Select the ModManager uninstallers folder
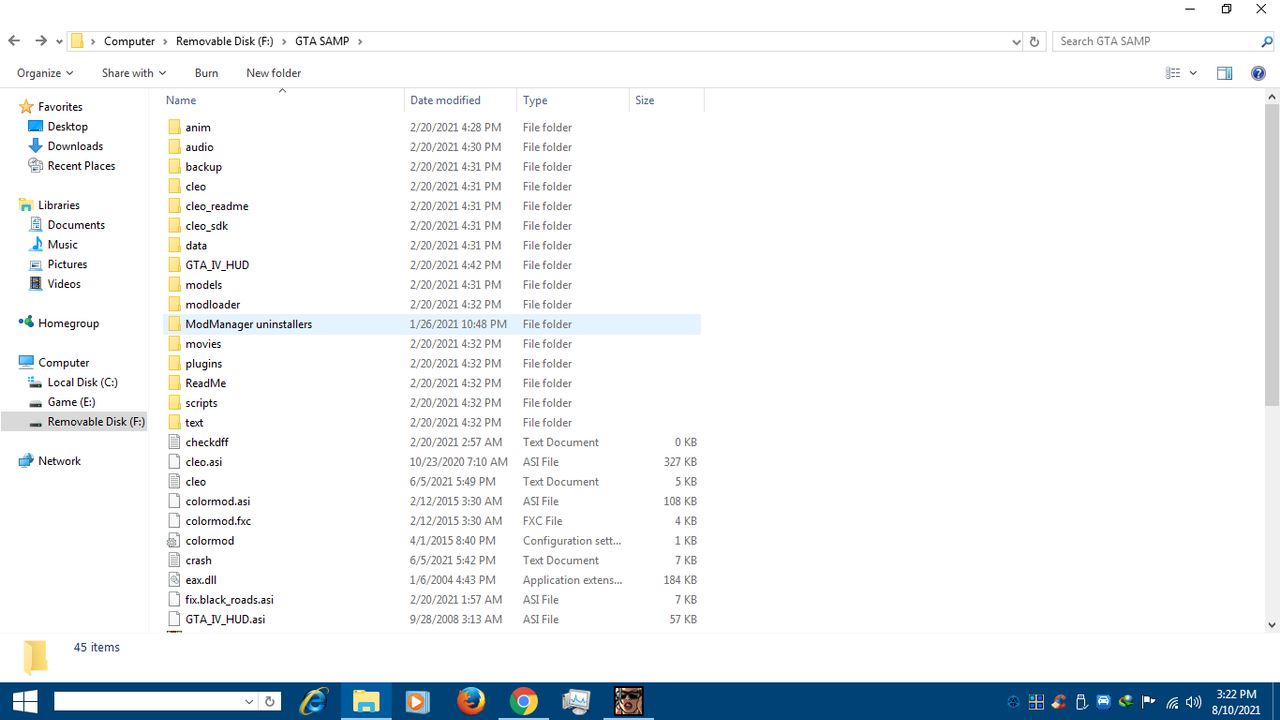The image size is (1280, 720). [x=432, y=324]
